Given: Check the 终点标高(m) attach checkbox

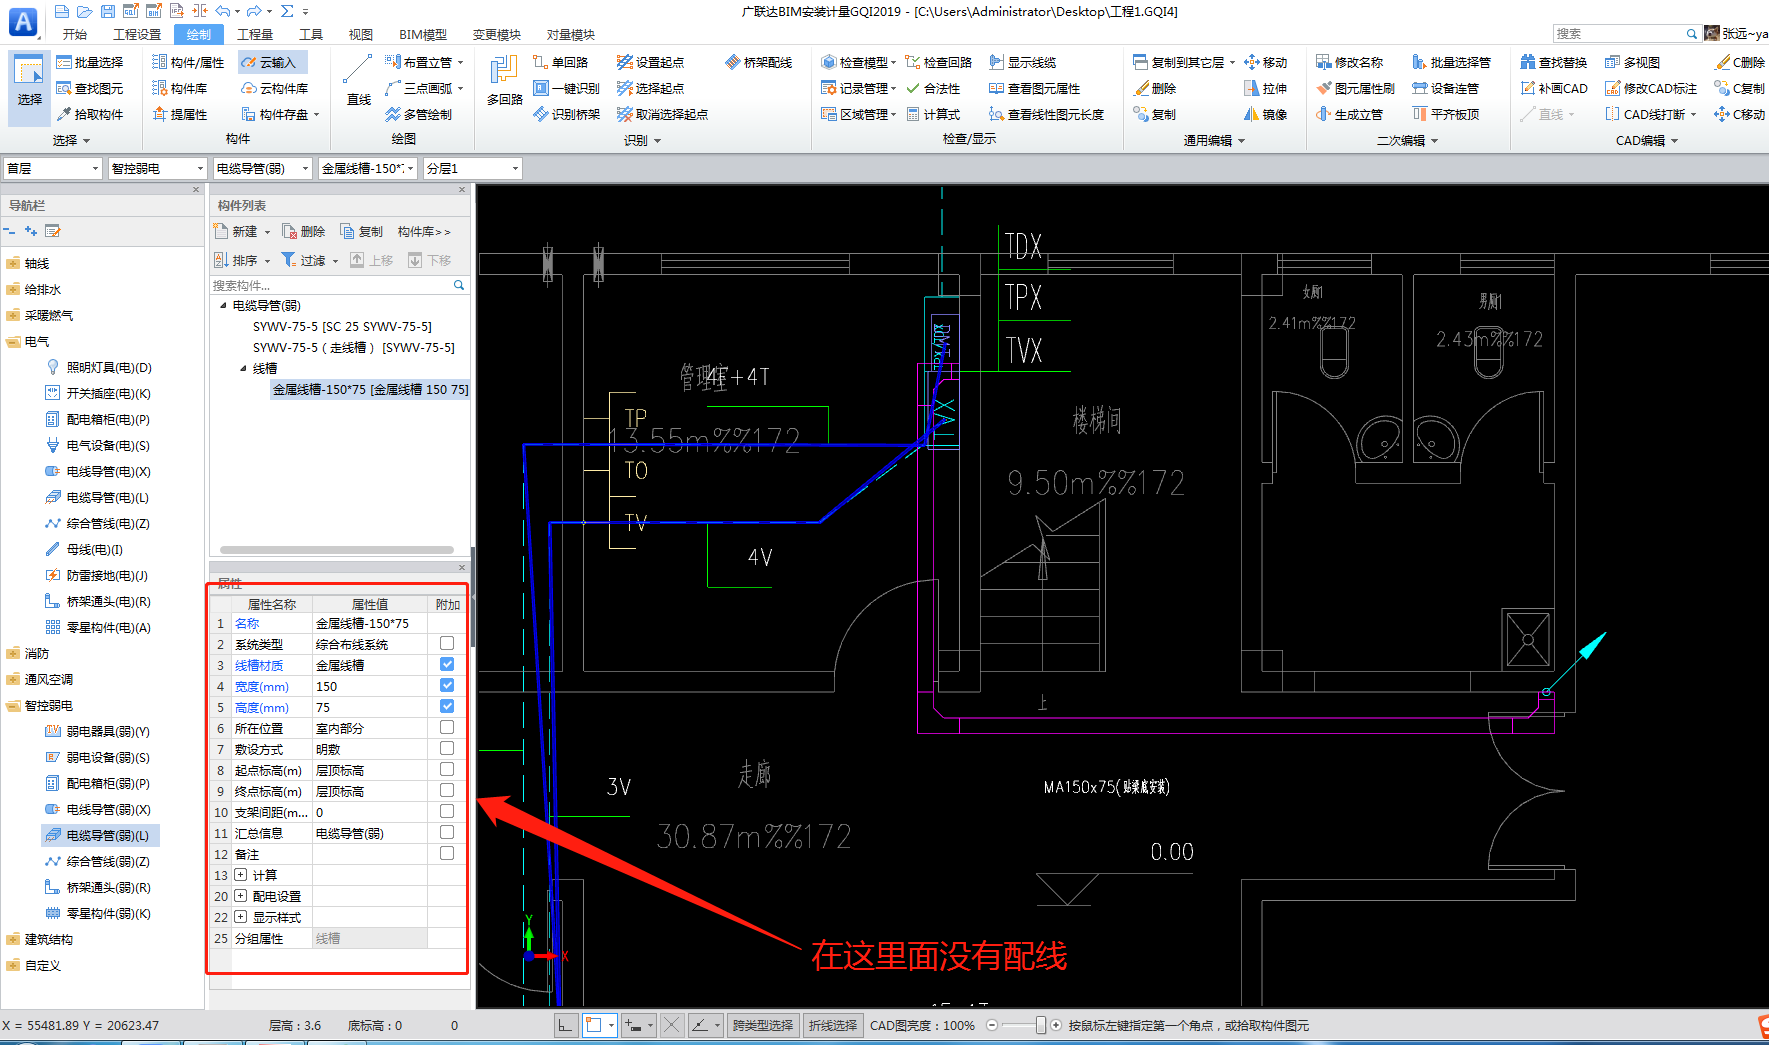Looking at the screenshot, I should (x=447, y=790).
